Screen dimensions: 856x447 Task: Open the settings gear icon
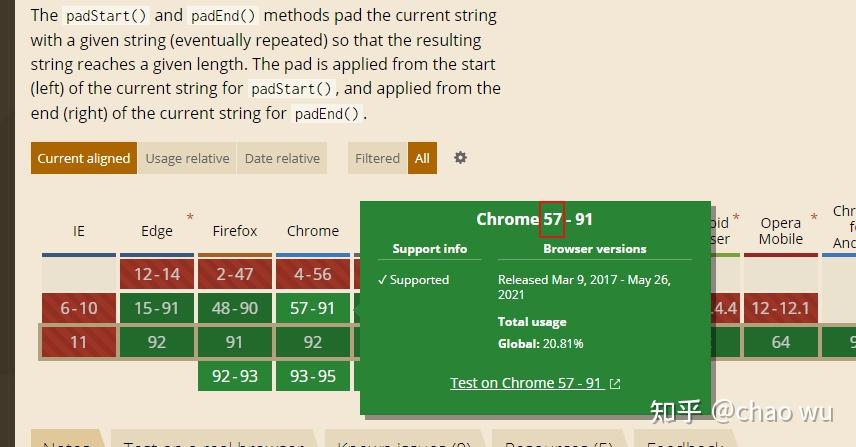coord(460,158)
